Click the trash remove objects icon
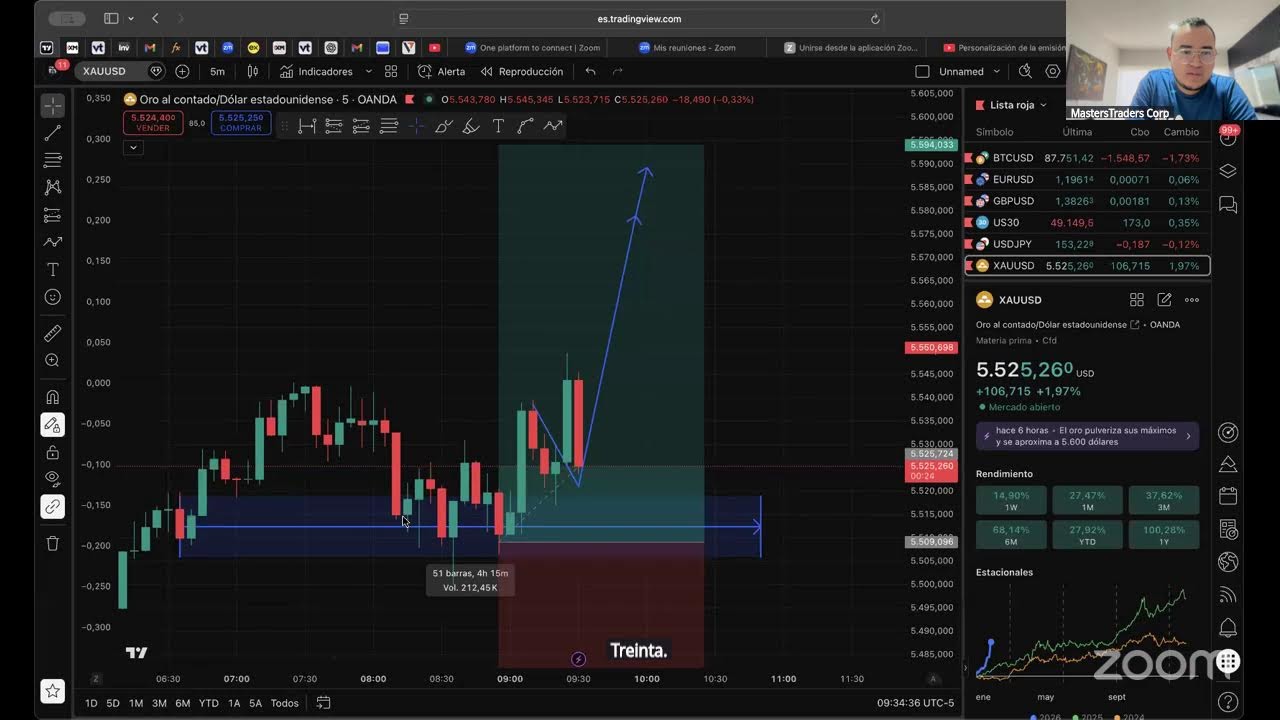Screen dimensions: 1280x720 tap(53, 543)
